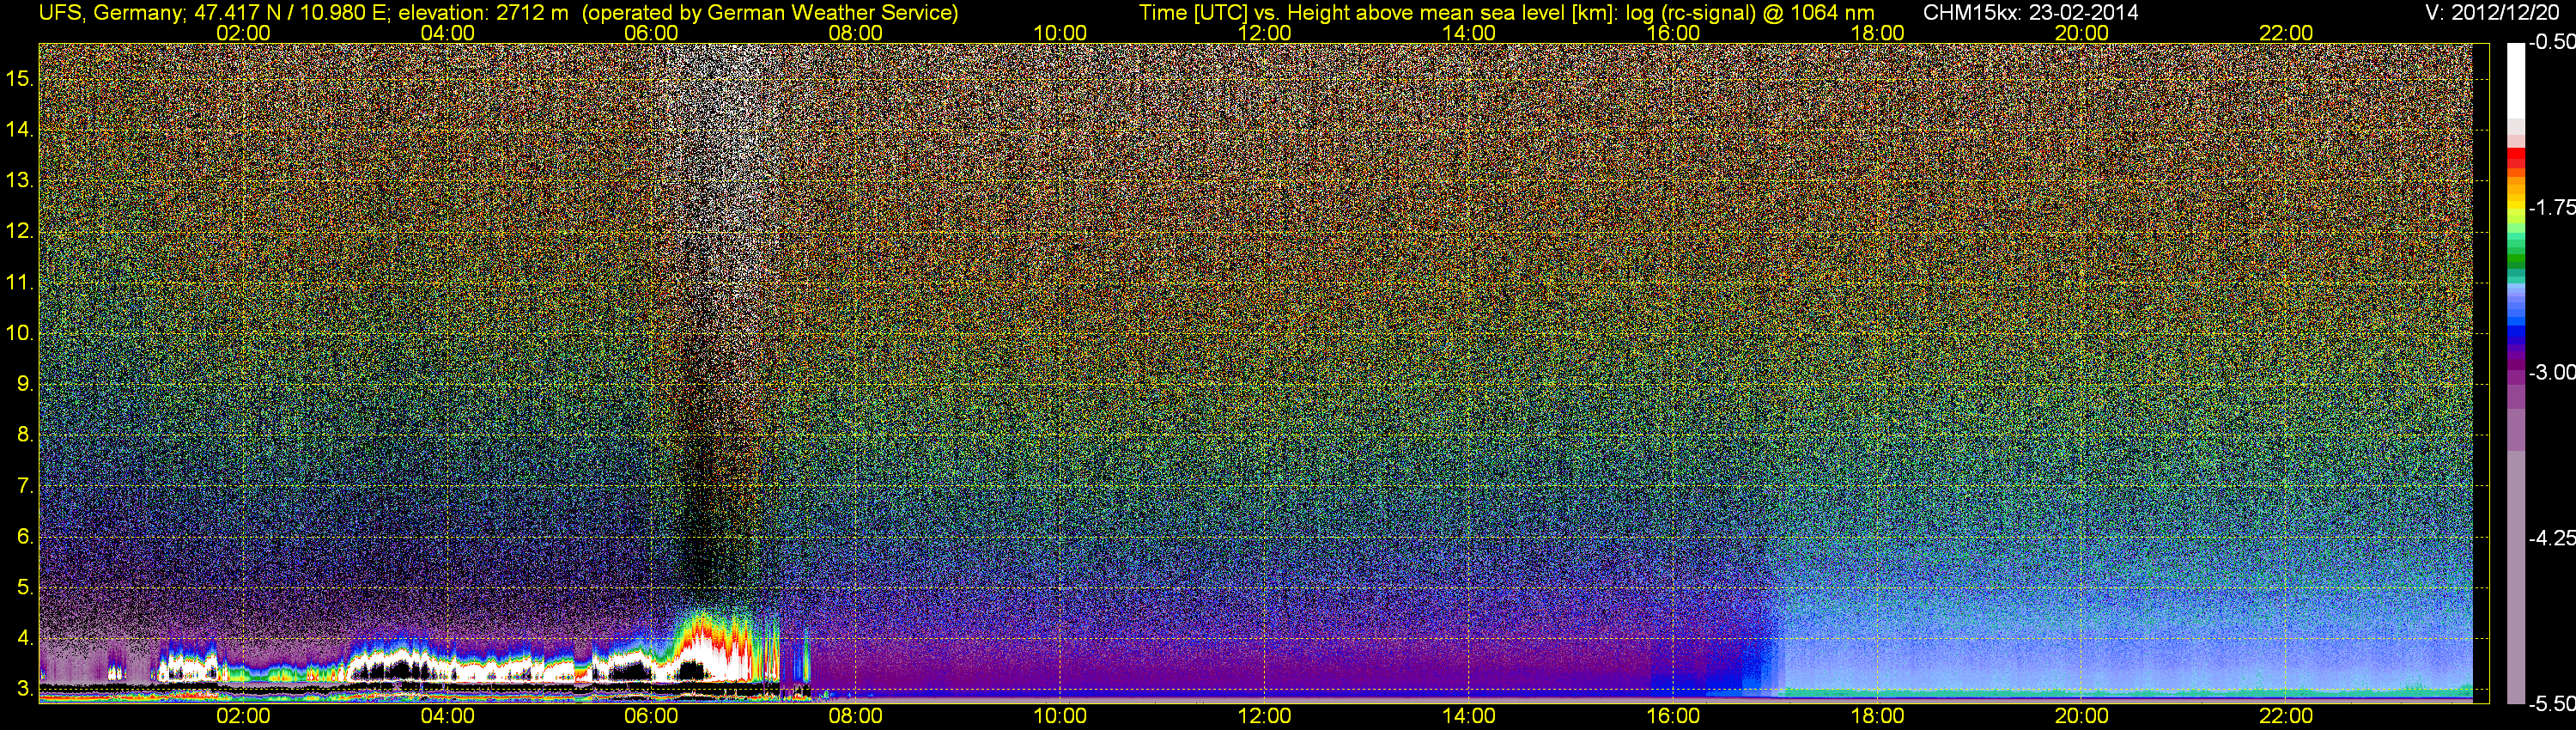Viewport: 2576px width, 730px height.
Task: Click the '11.' height axis label
Action: (x=20, y=282)
